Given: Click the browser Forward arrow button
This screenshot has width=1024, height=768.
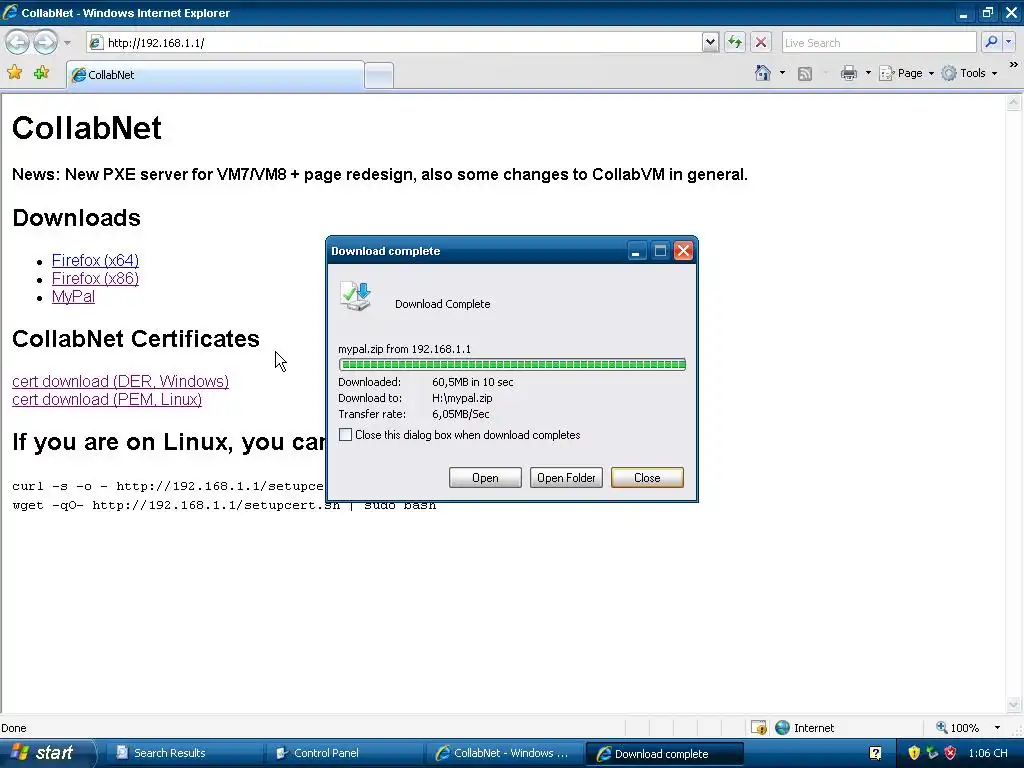Looking at the screenshot, I should point(45,42).
